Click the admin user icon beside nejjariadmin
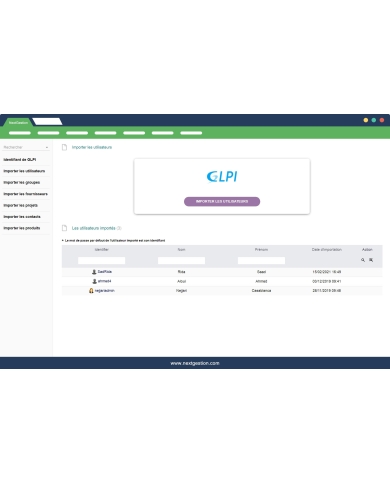This screenshot has width=390, height=484. tap(91, 291)
